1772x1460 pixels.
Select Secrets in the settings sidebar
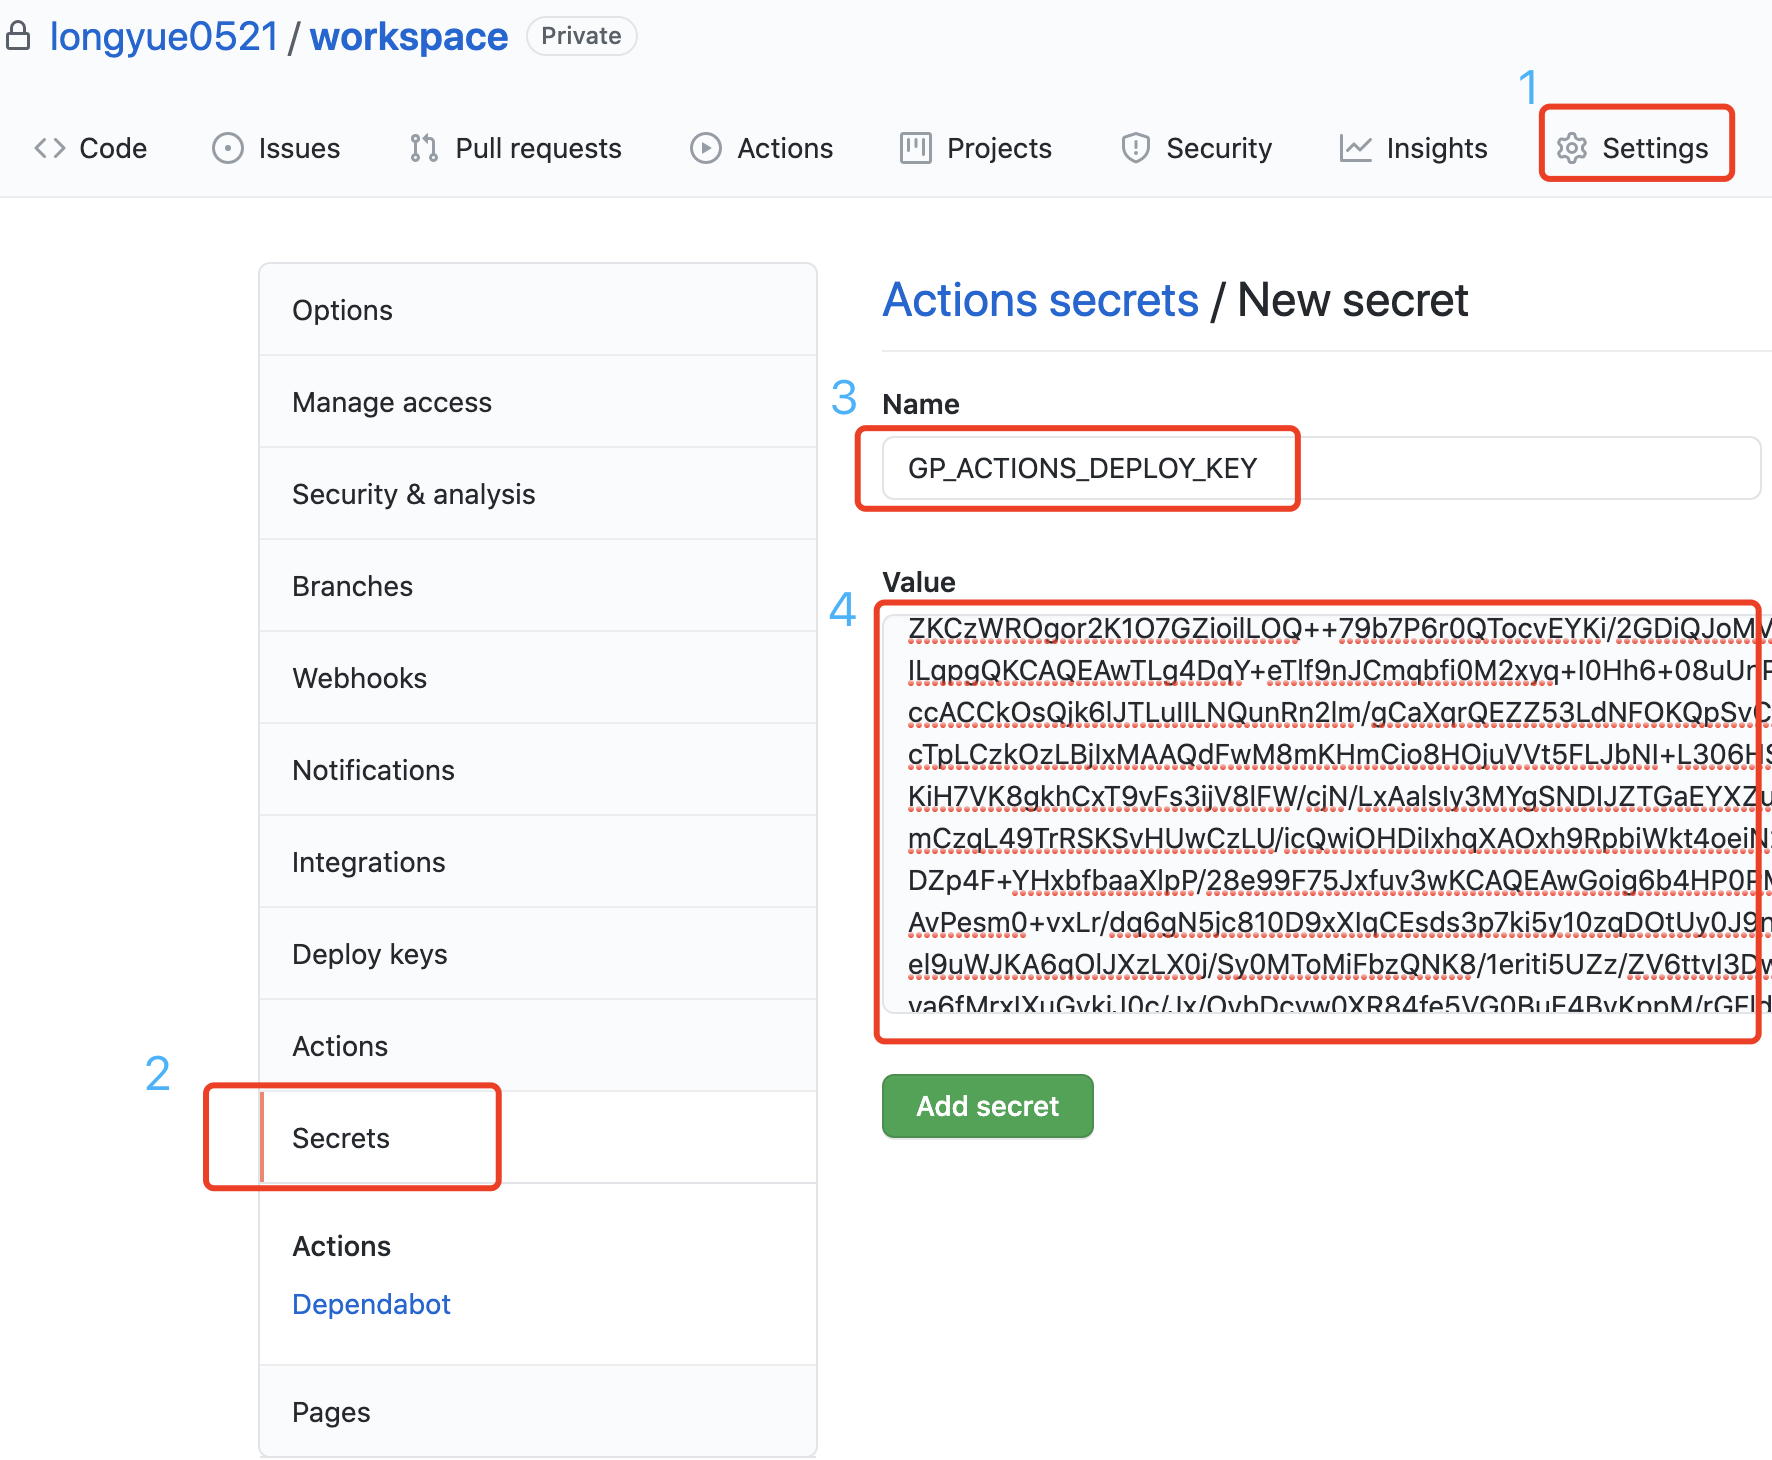click(x=538, y=1138)
